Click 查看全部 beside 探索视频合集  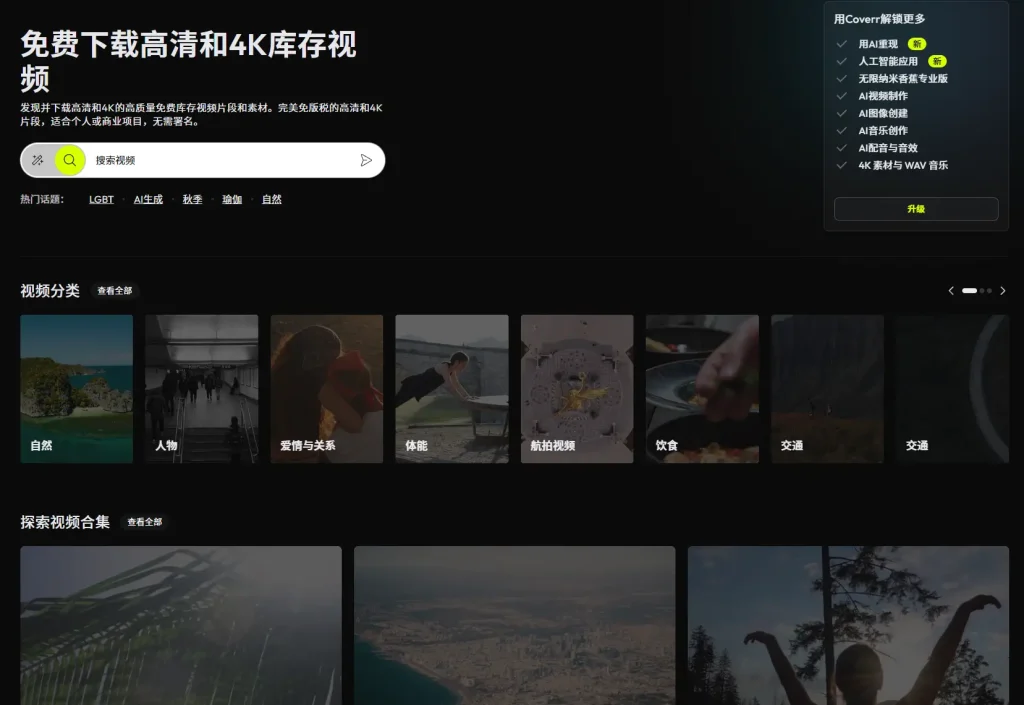(x=145, y=522)
